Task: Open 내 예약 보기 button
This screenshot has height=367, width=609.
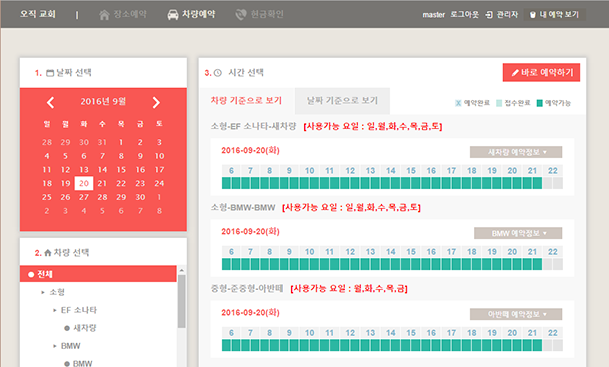Action: point(555,14)
